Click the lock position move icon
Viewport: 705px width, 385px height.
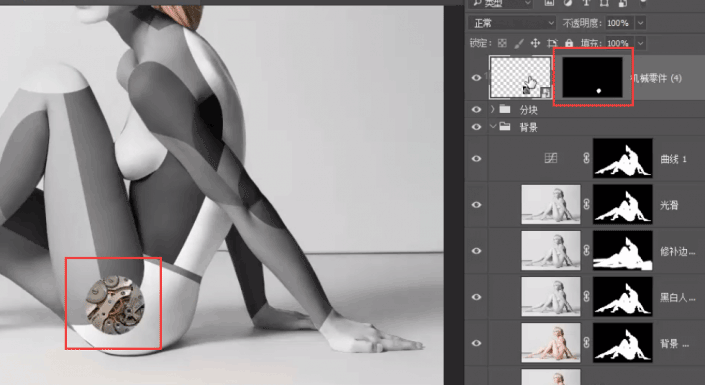535,43
